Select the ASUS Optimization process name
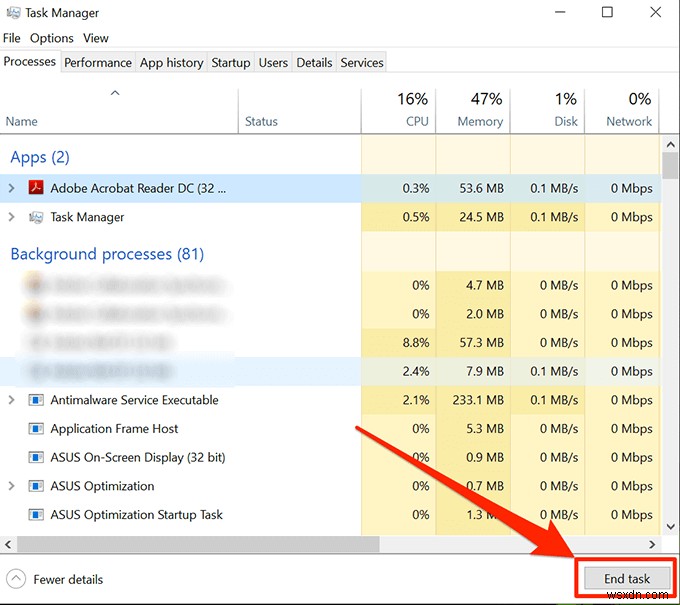Screen dimensions: 680x605 point(102,486)
